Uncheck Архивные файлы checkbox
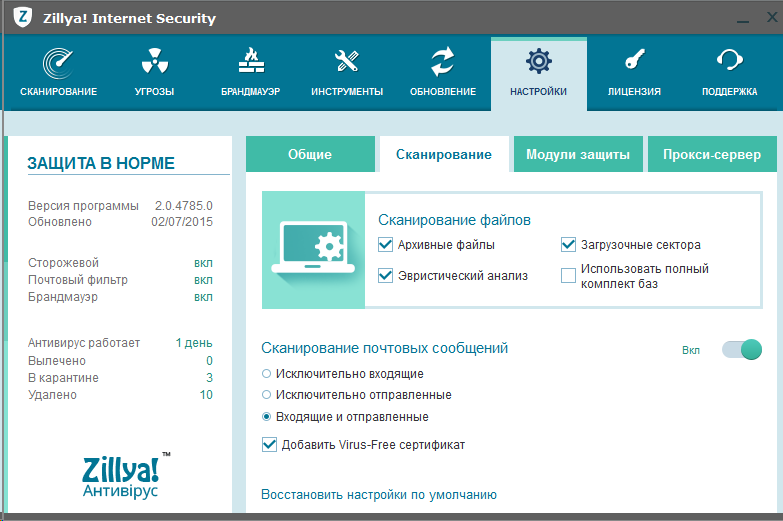783x521 pixels. pos(385,245)
